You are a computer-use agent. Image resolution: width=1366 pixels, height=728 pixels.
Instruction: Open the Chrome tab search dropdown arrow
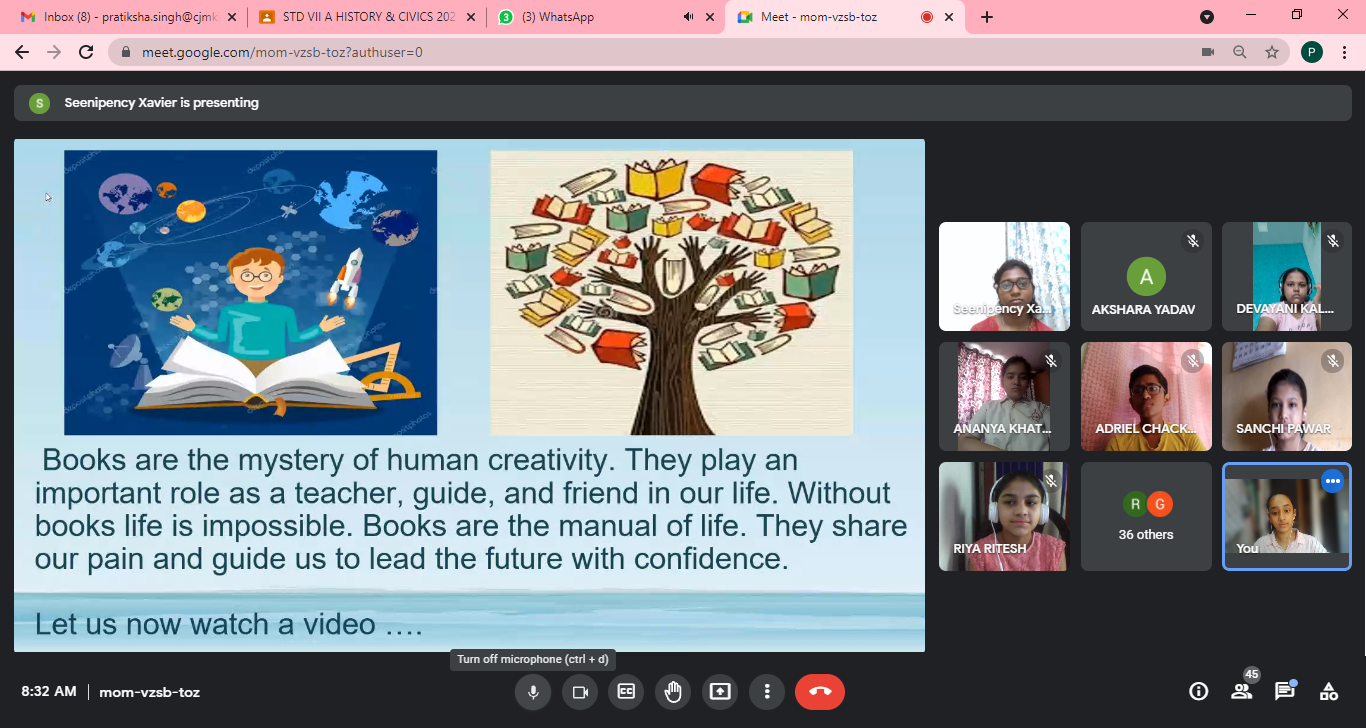click(x=1207, y=17)
